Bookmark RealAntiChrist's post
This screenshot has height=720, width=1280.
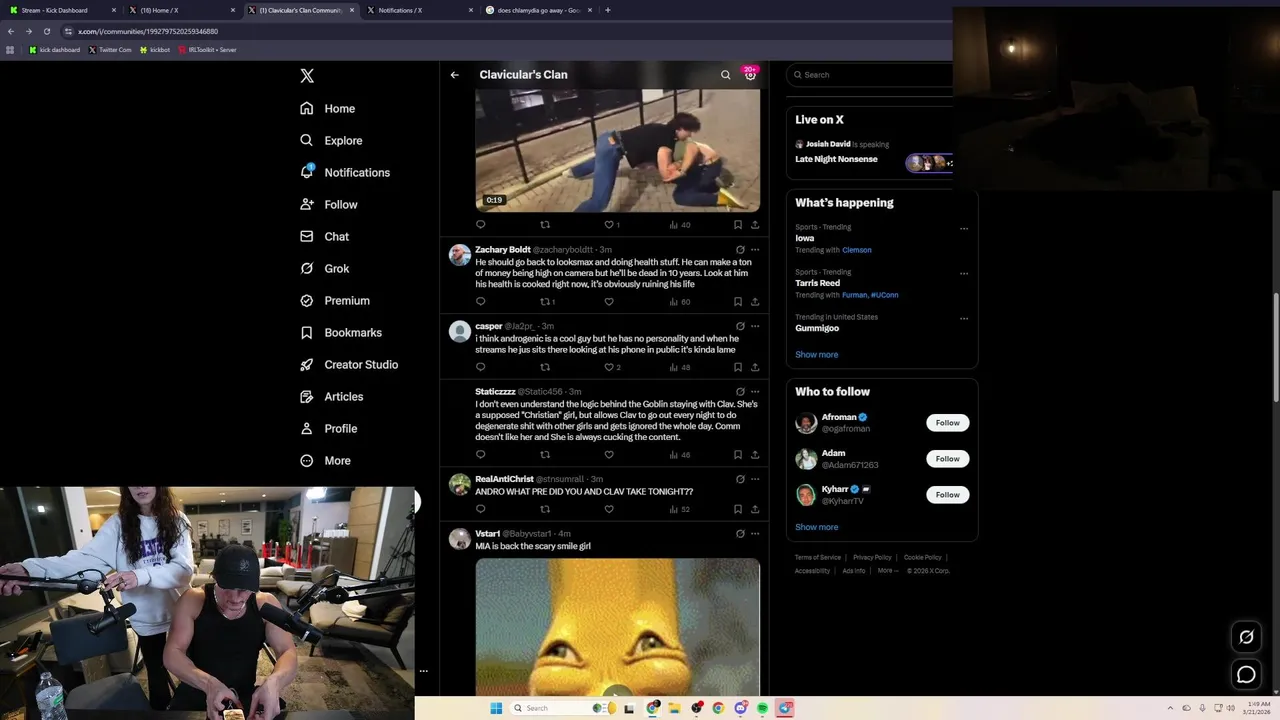pos(738,509)
